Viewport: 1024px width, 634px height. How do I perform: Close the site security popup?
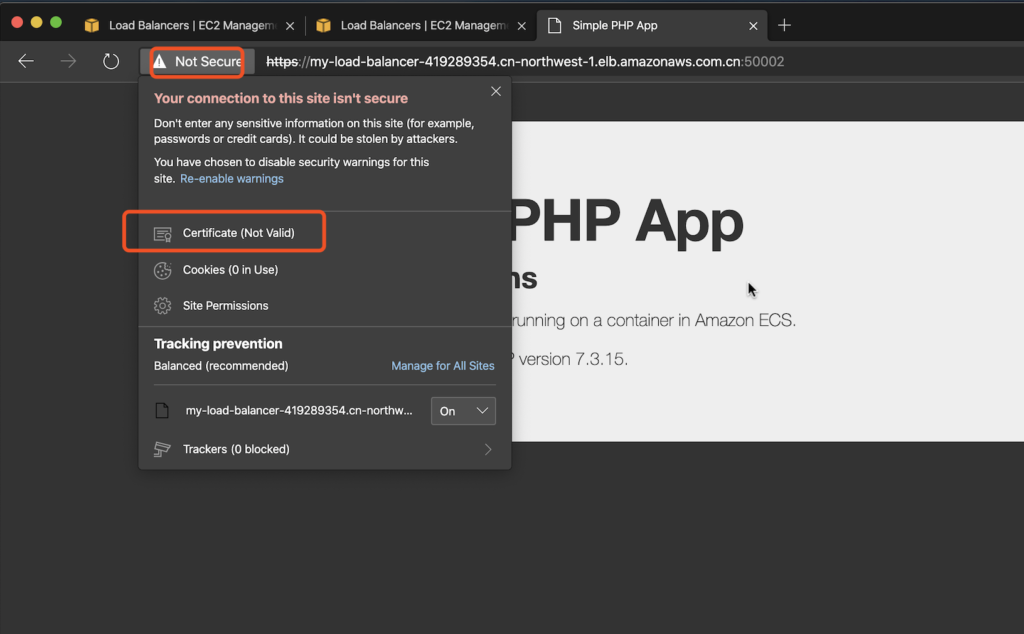(495, 91)
